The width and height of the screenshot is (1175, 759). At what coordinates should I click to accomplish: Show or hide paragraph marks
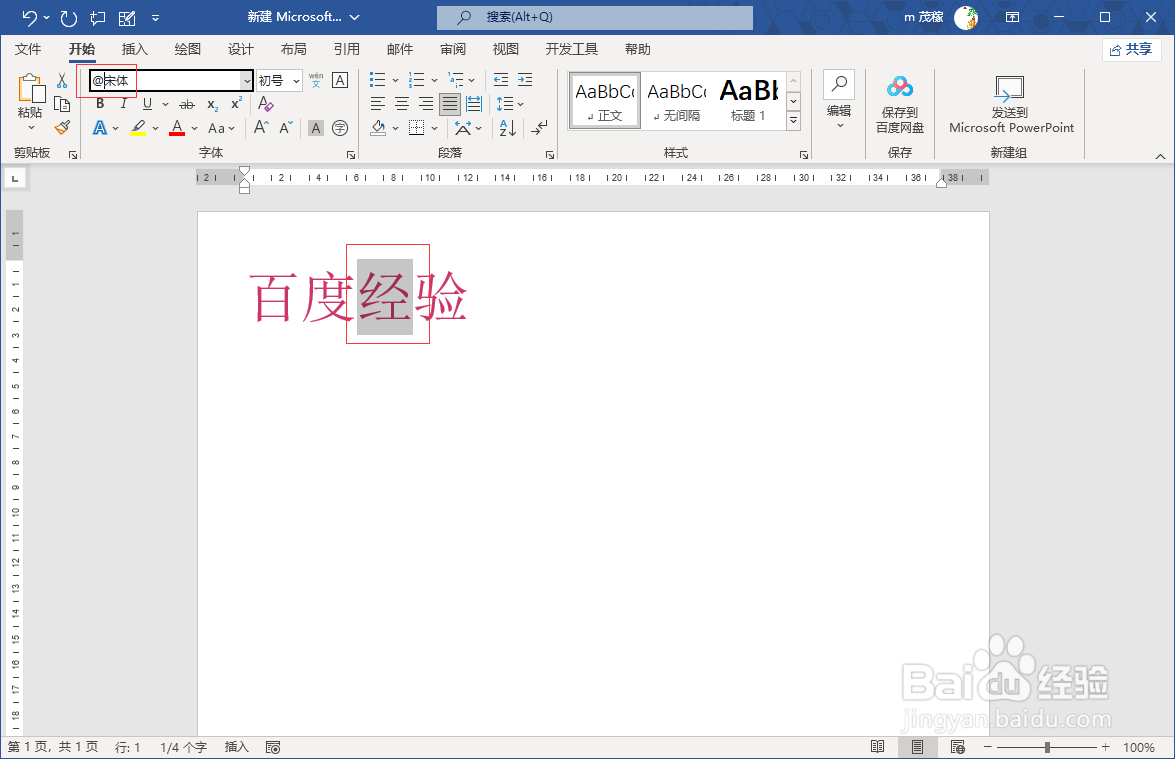tap(540, 128)
